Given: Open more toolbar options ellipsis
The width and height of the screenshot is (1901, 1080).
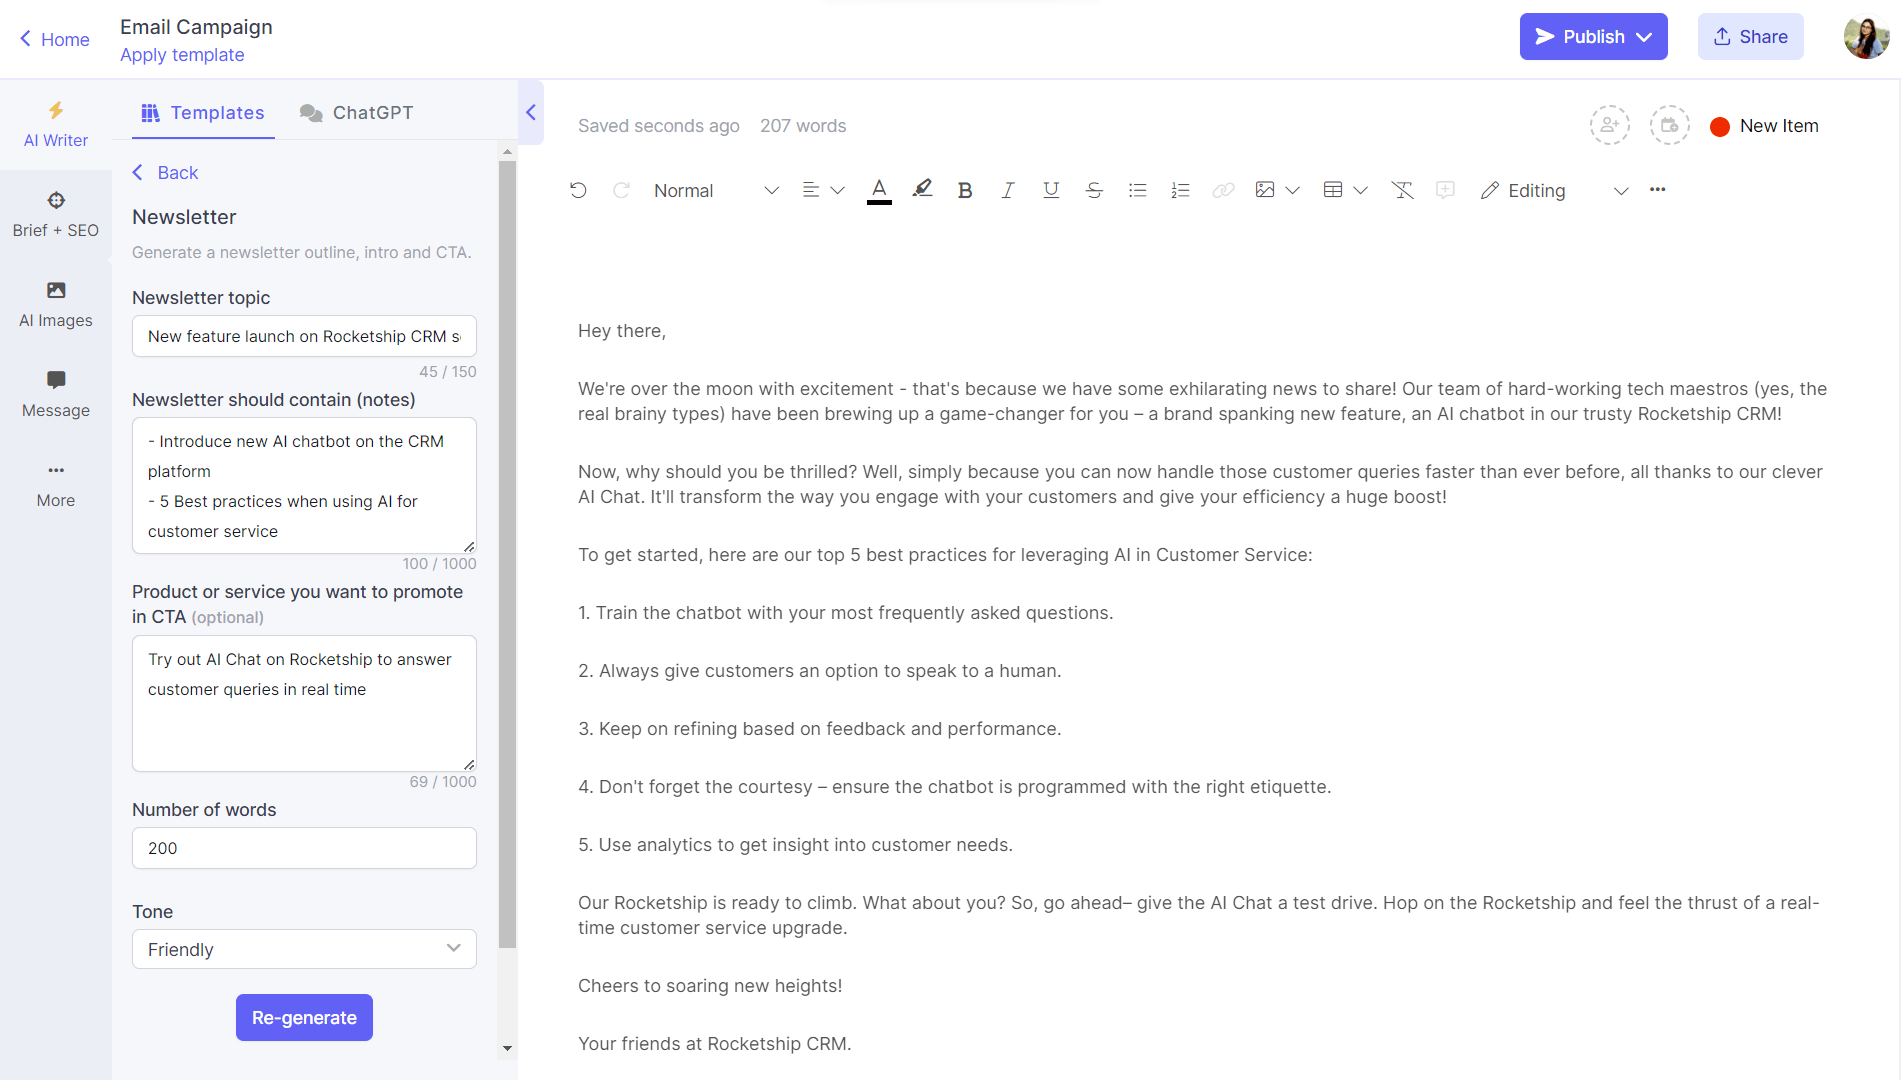Looking at the screenshot, I should coord(1658,190).
